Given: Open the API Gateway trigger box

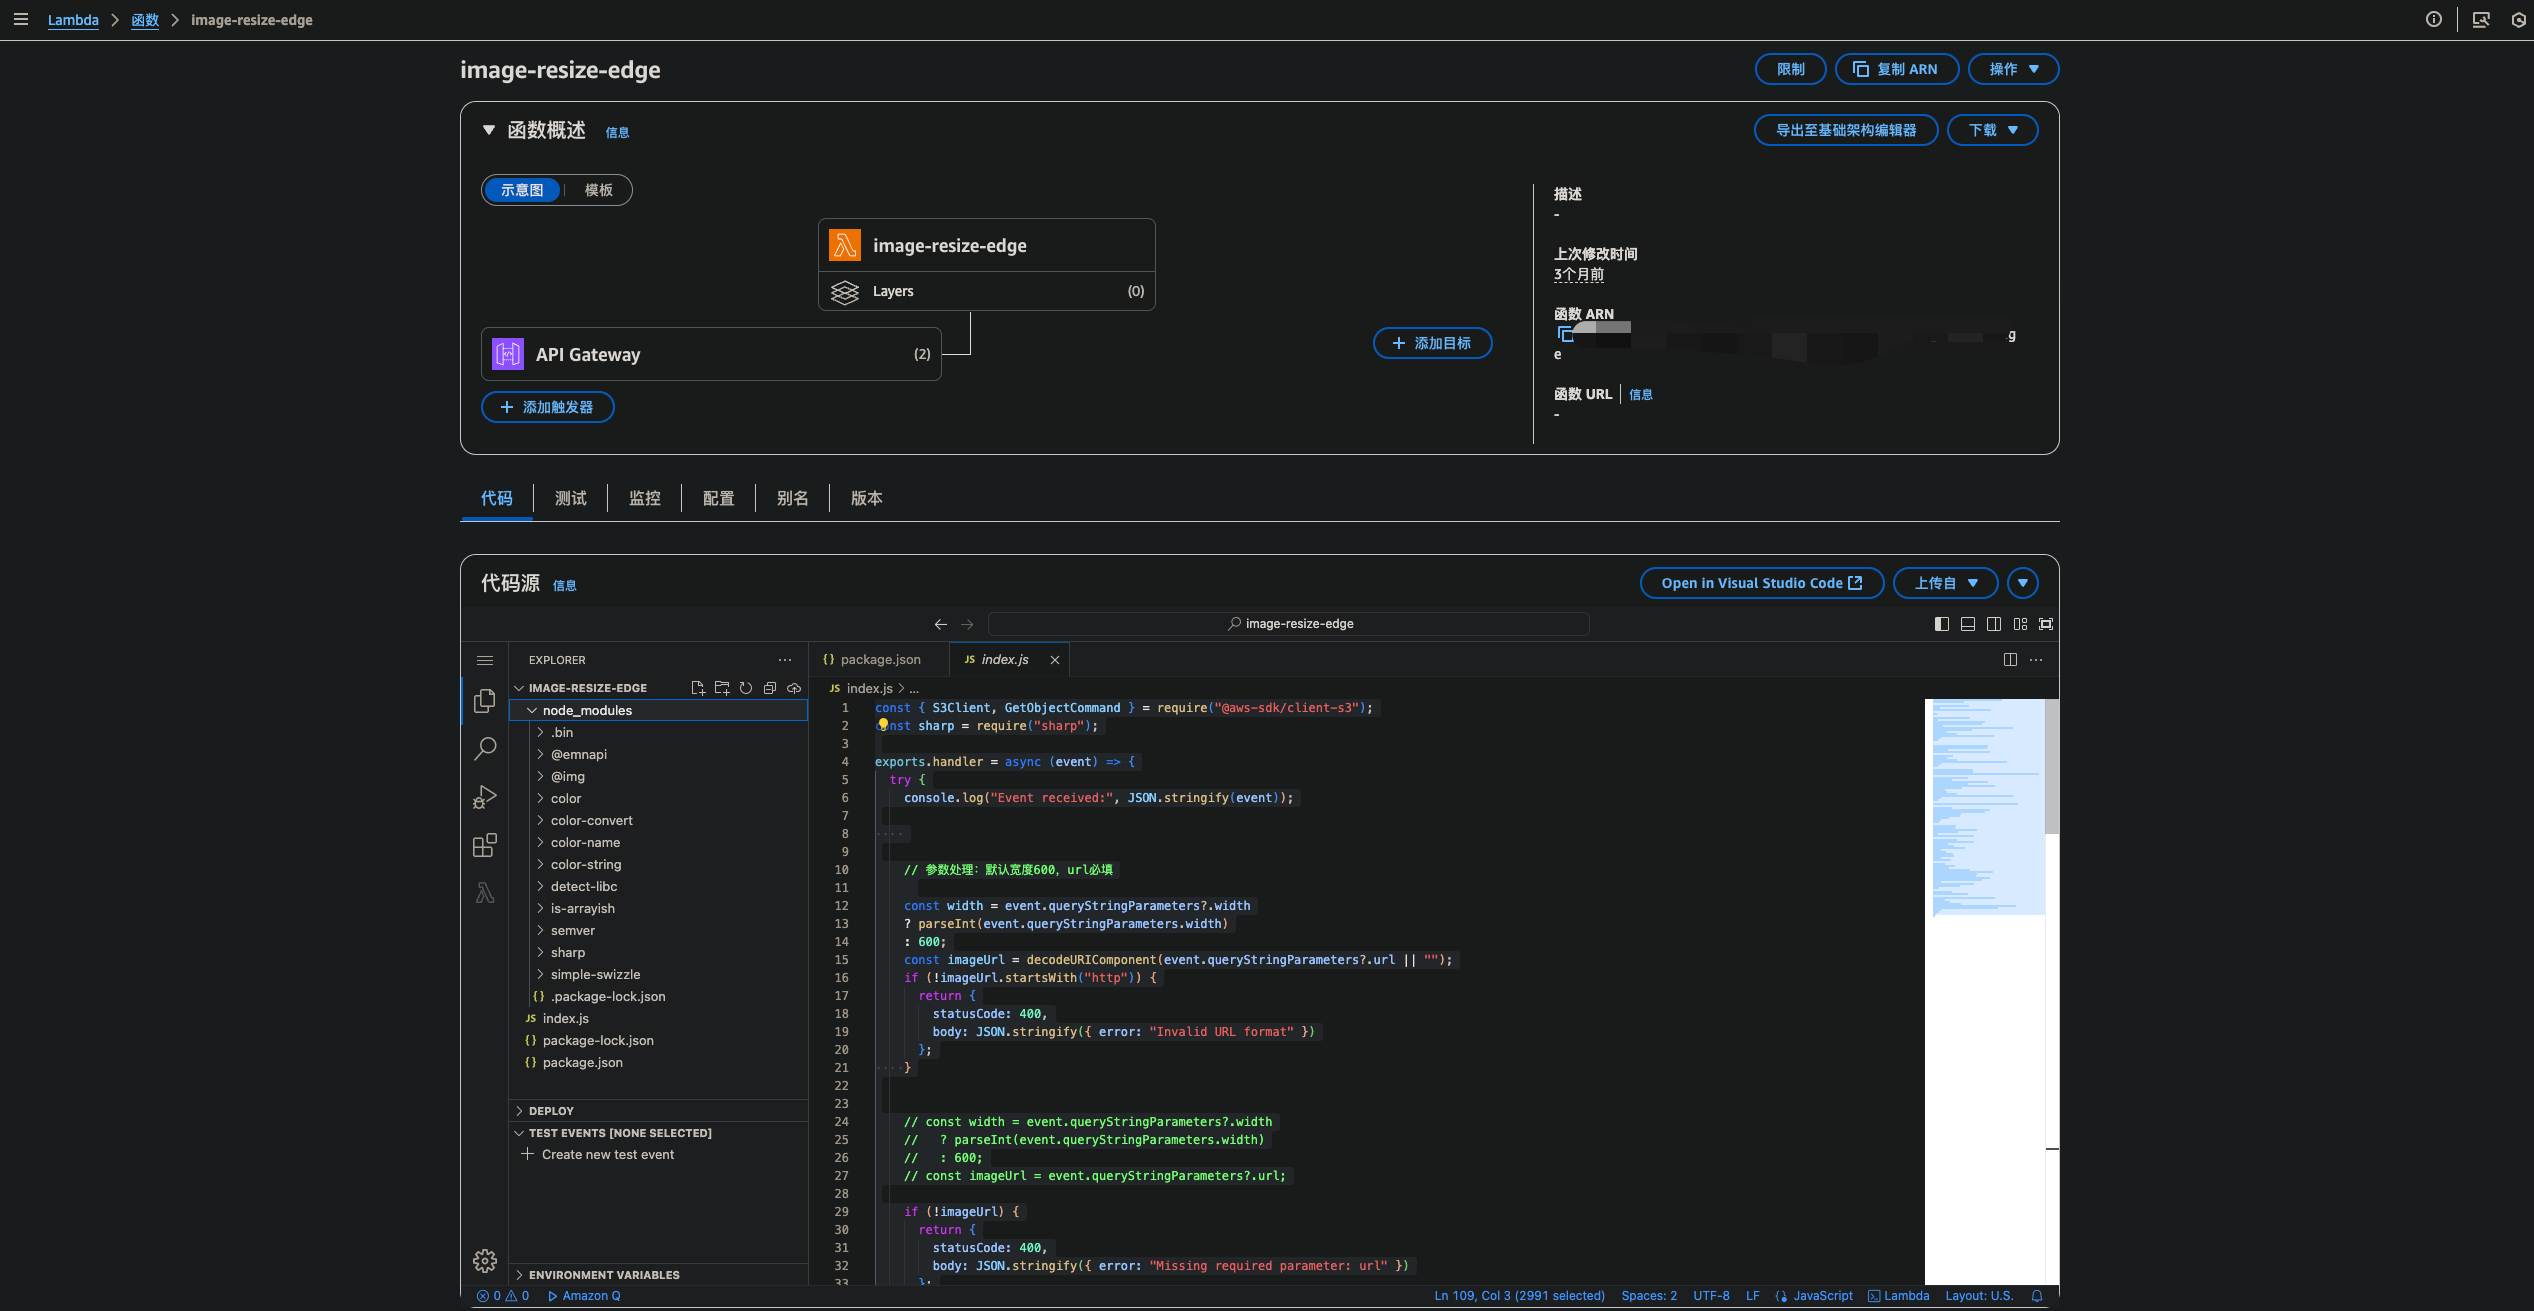Looking at the screenshot, I should [711, 354].
